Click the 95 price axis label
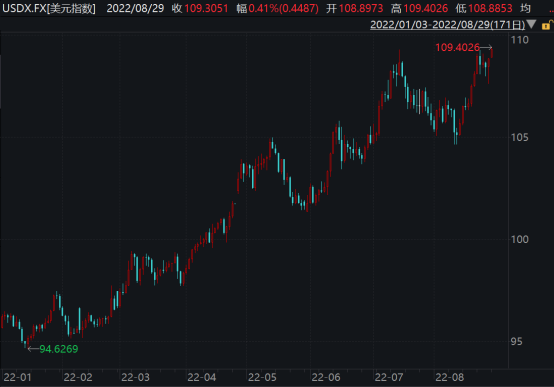Viewport: 554px width, 387px height. point(516,342)
